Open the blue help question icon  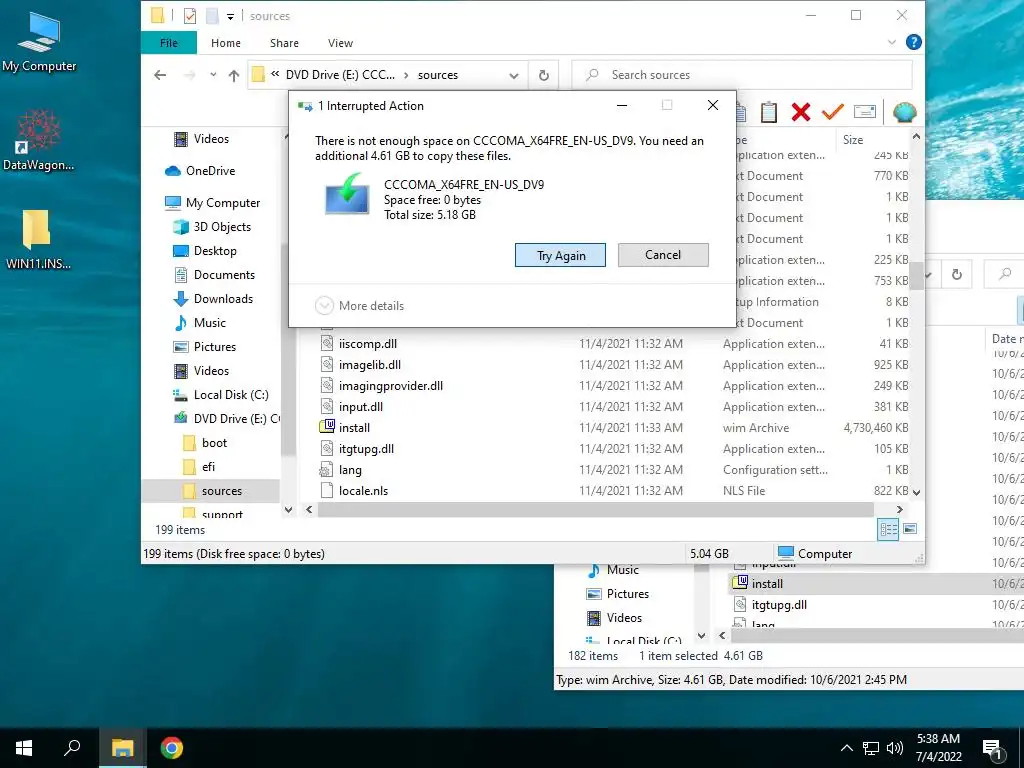tap(914, 42)
